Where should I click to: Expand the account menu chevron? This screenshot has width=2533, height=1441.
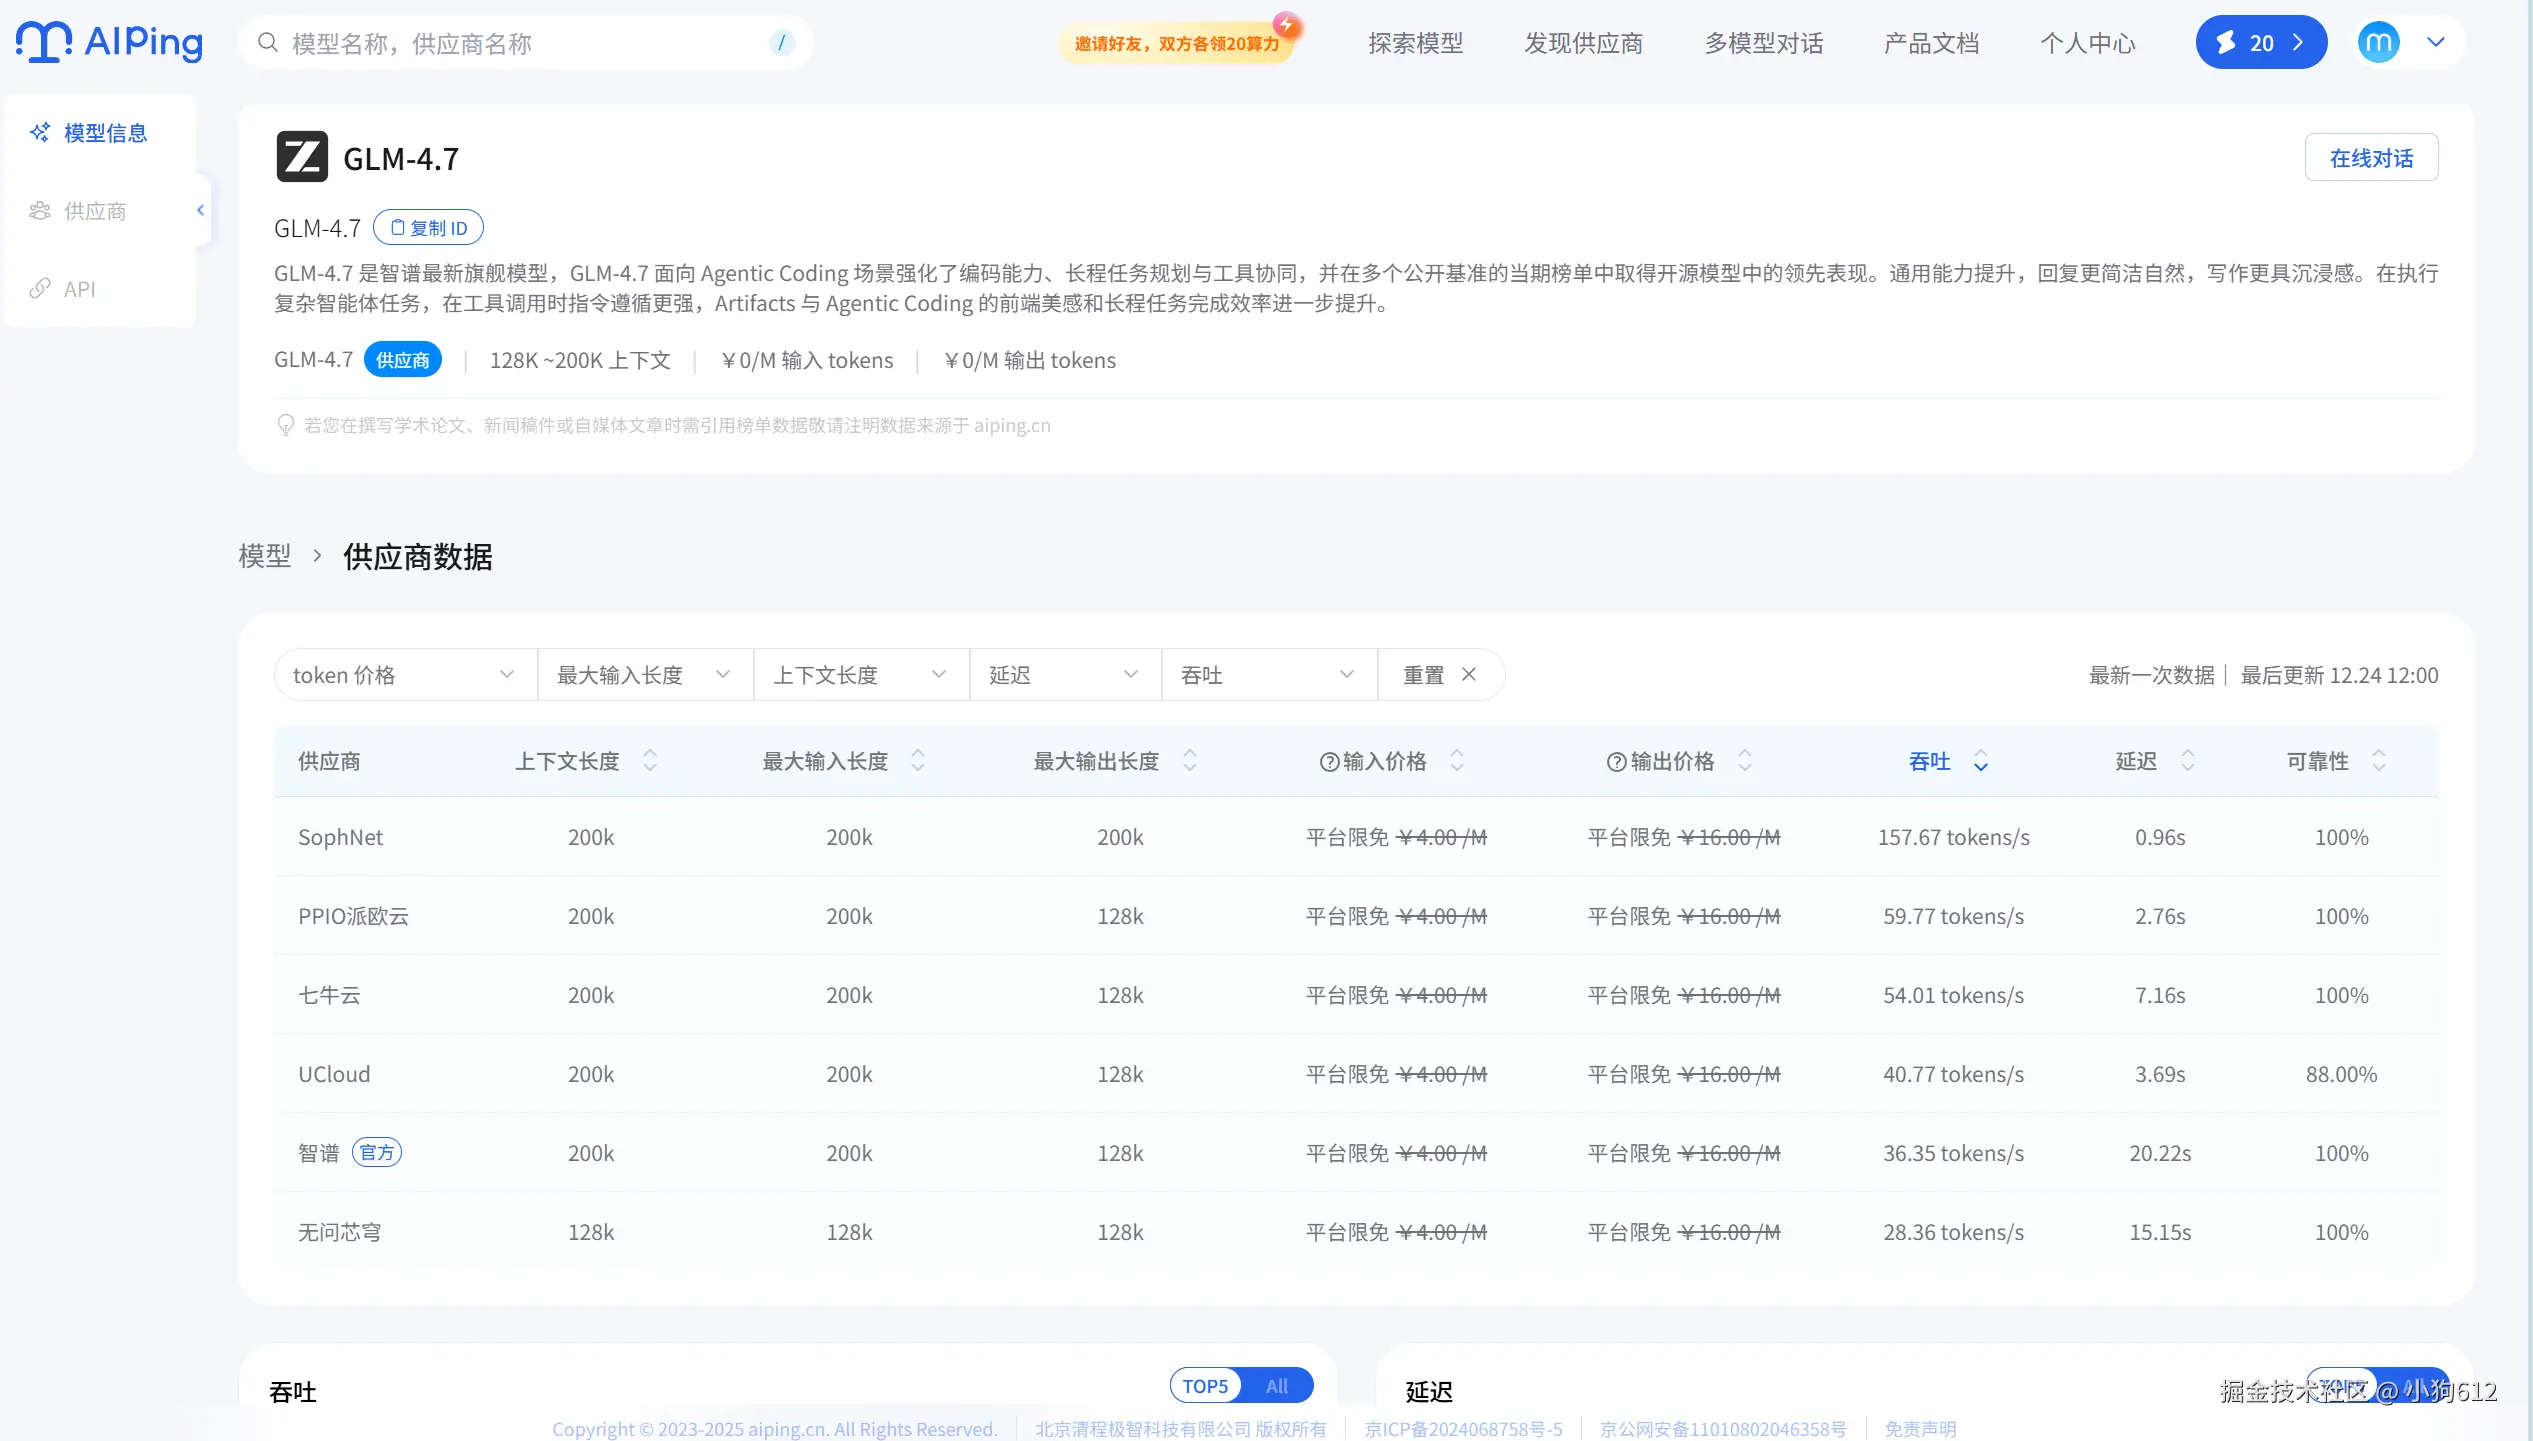click(2436, 42)
